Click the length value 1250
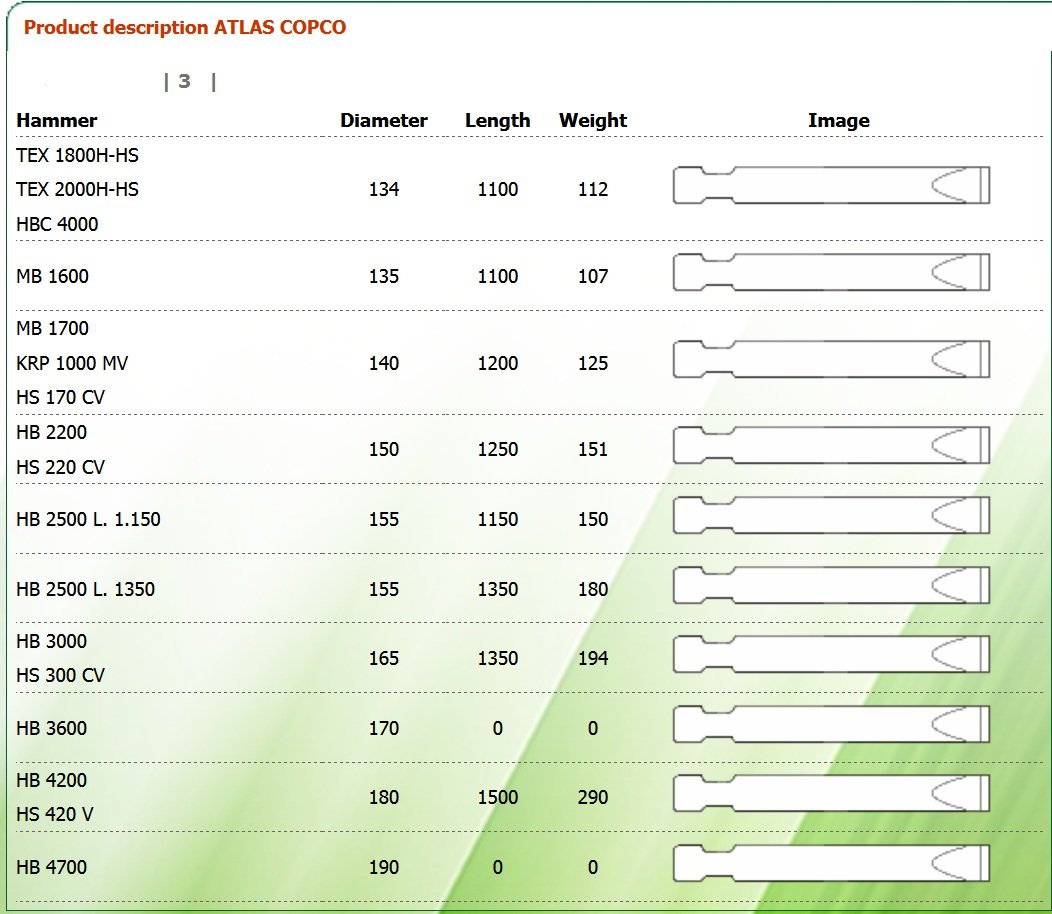 click(498, 449)
